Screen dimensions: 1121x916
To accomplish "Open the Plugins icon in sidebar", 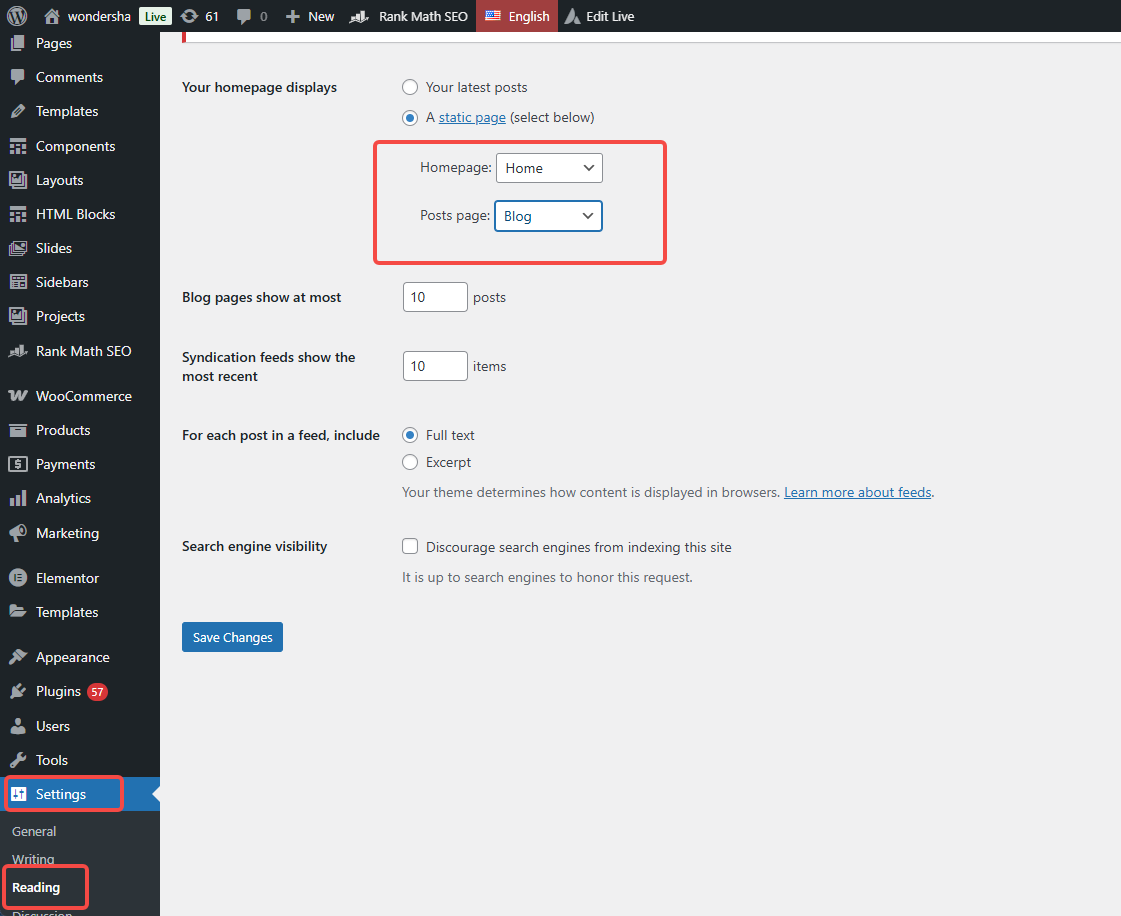I will [18, 692].
